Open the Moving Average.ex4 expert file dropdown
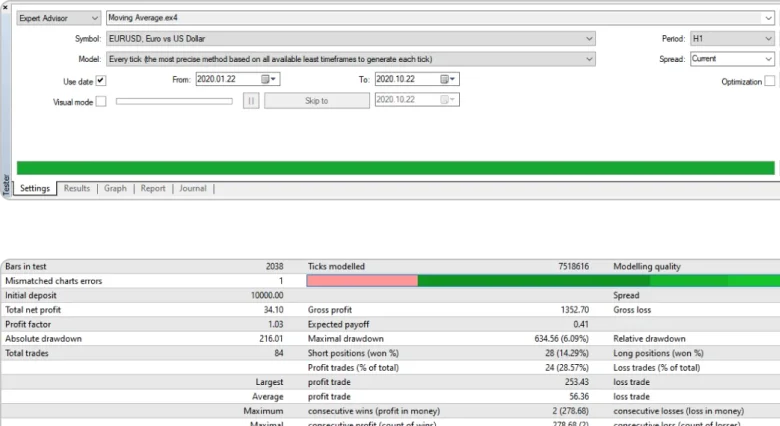This screenshot has height=426, width=780. pos(766,18)
